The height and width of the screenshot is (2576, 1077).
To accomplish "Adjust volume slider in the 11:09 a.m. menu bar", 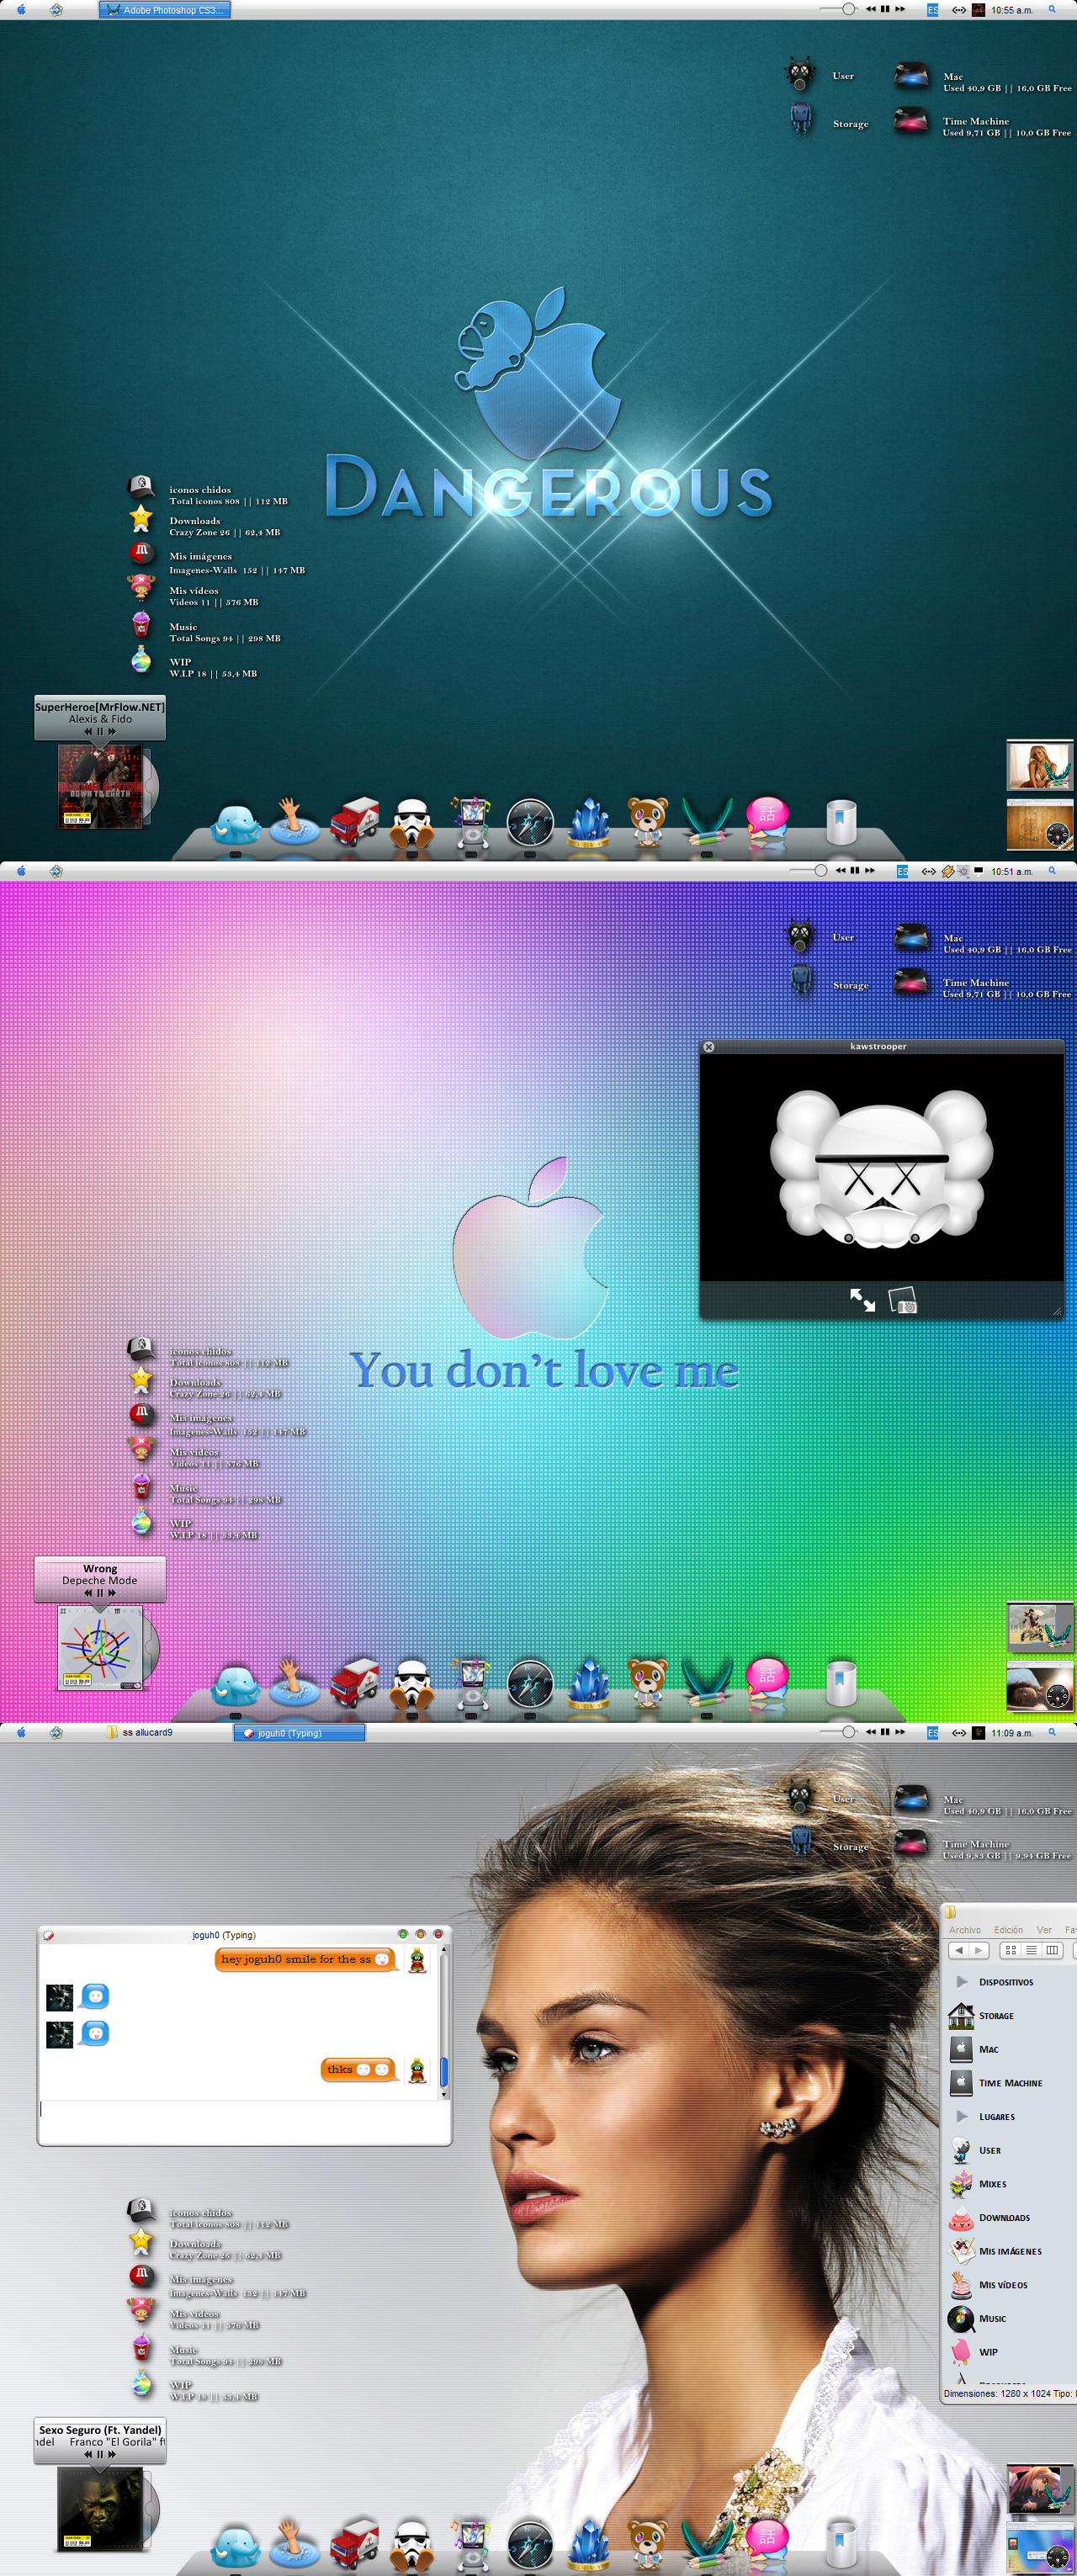I will tap(838, 1732).
